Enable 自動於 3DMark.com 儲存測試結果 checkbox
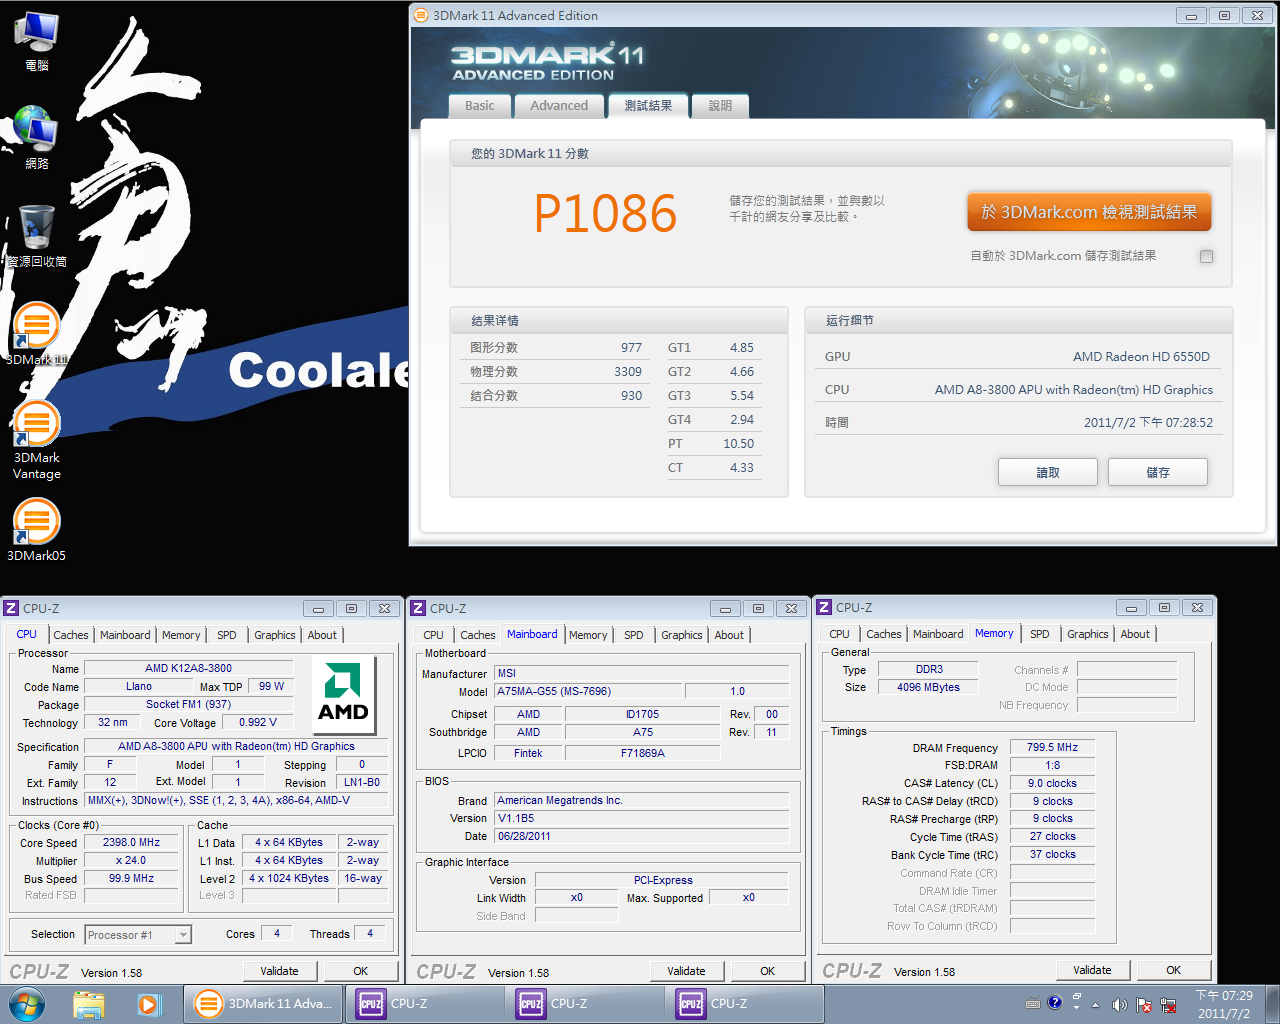Viewport: 1280px width, 1024px height. (1206, 256)
